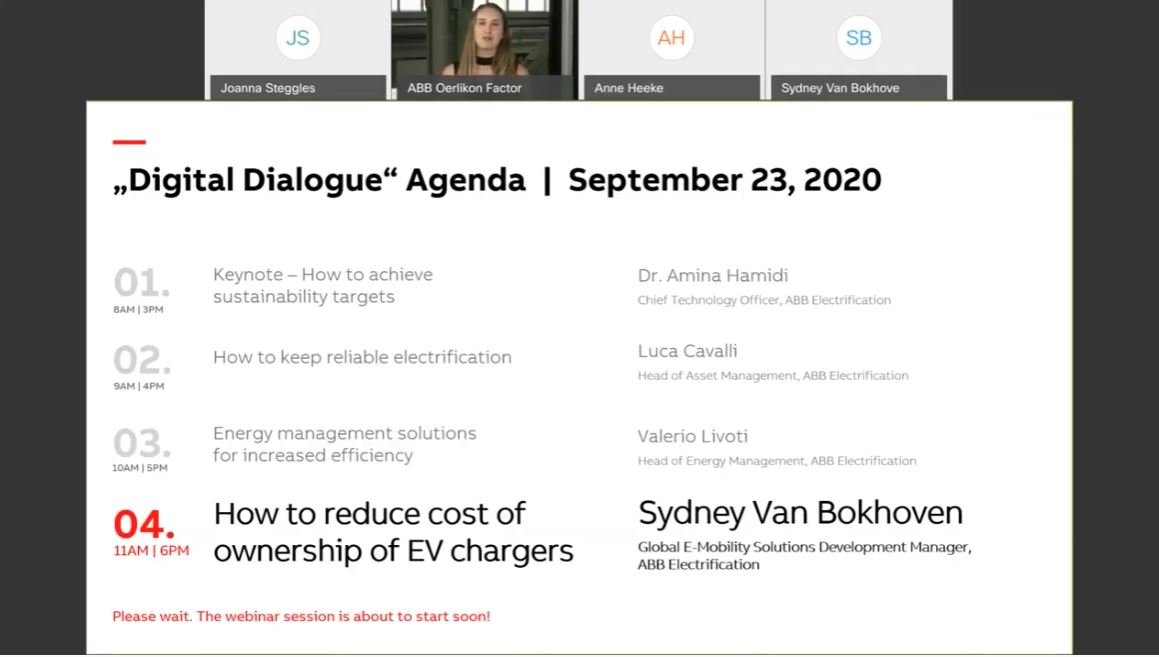
Task: Click speaker name Dr. Amina Hamidi
Action: [713, 276]
